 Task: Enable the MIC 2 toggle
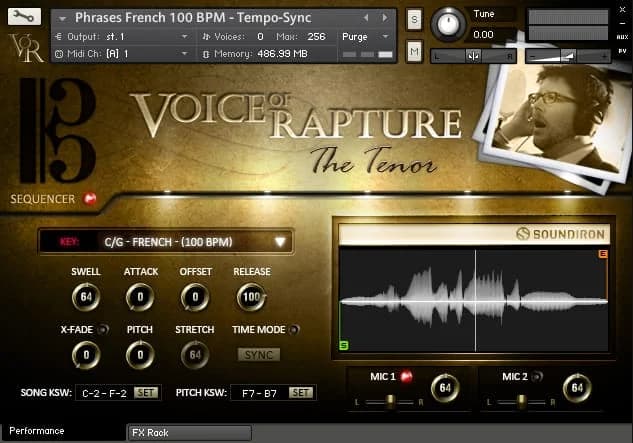[537, 377]
